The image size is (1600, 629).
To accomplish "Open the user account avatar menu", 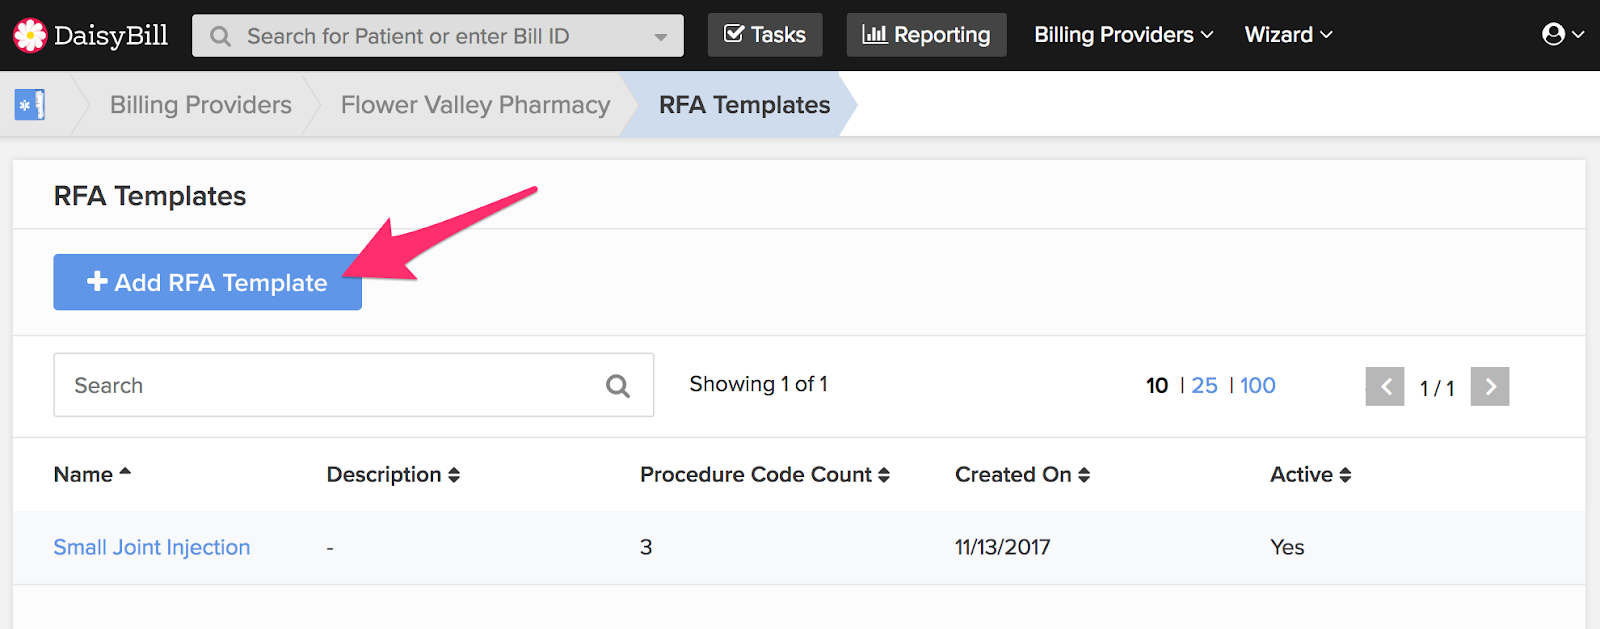I will click(1563, 35).
